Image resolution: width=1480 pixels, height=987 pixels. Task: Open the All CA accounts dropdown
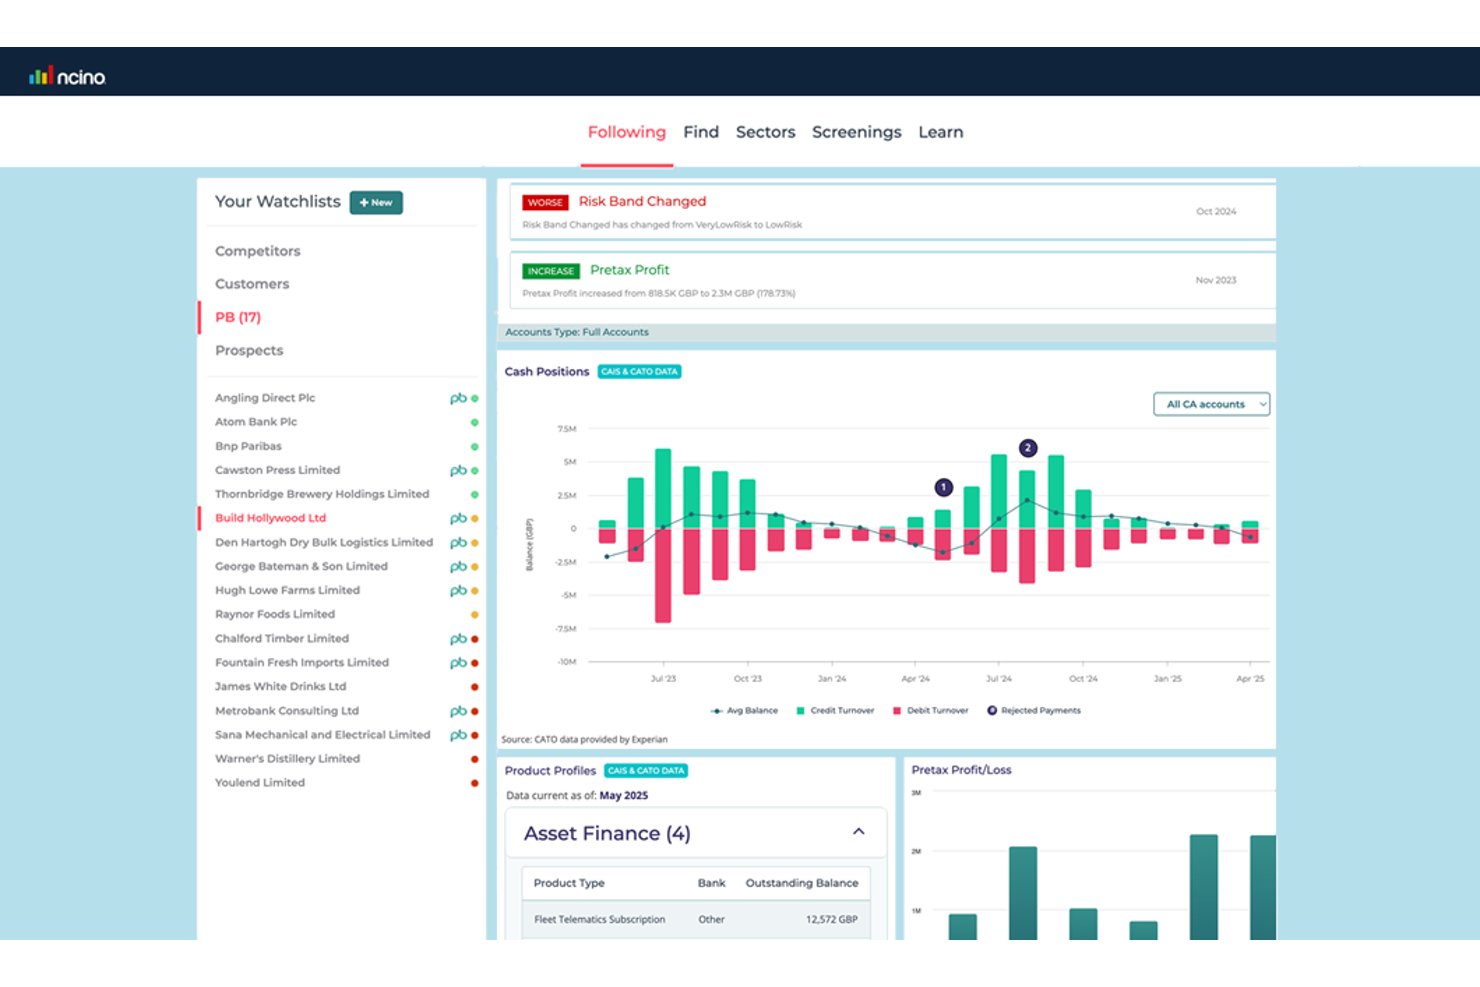(x=1211, y=404)
